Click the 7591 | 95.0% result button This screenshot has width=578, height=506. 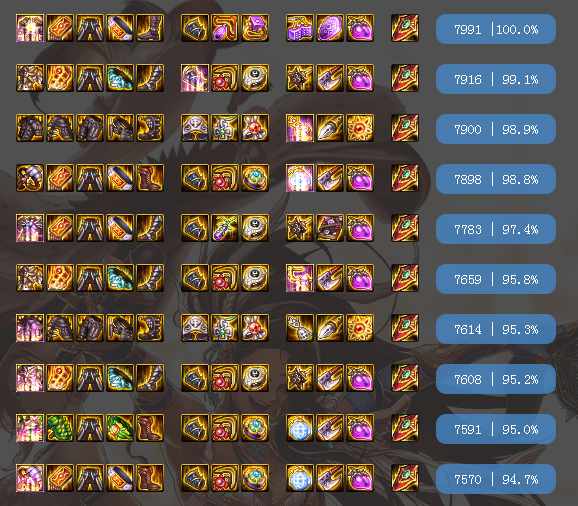496,429
